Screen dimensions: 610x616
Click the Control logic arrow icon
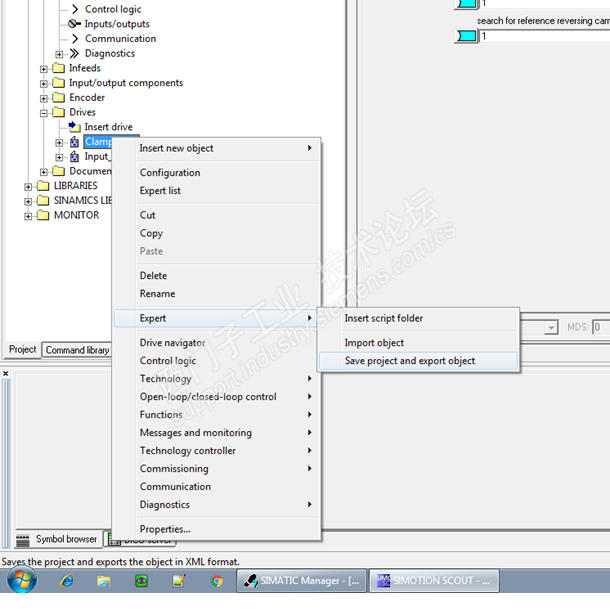click(x=75, y=9)
